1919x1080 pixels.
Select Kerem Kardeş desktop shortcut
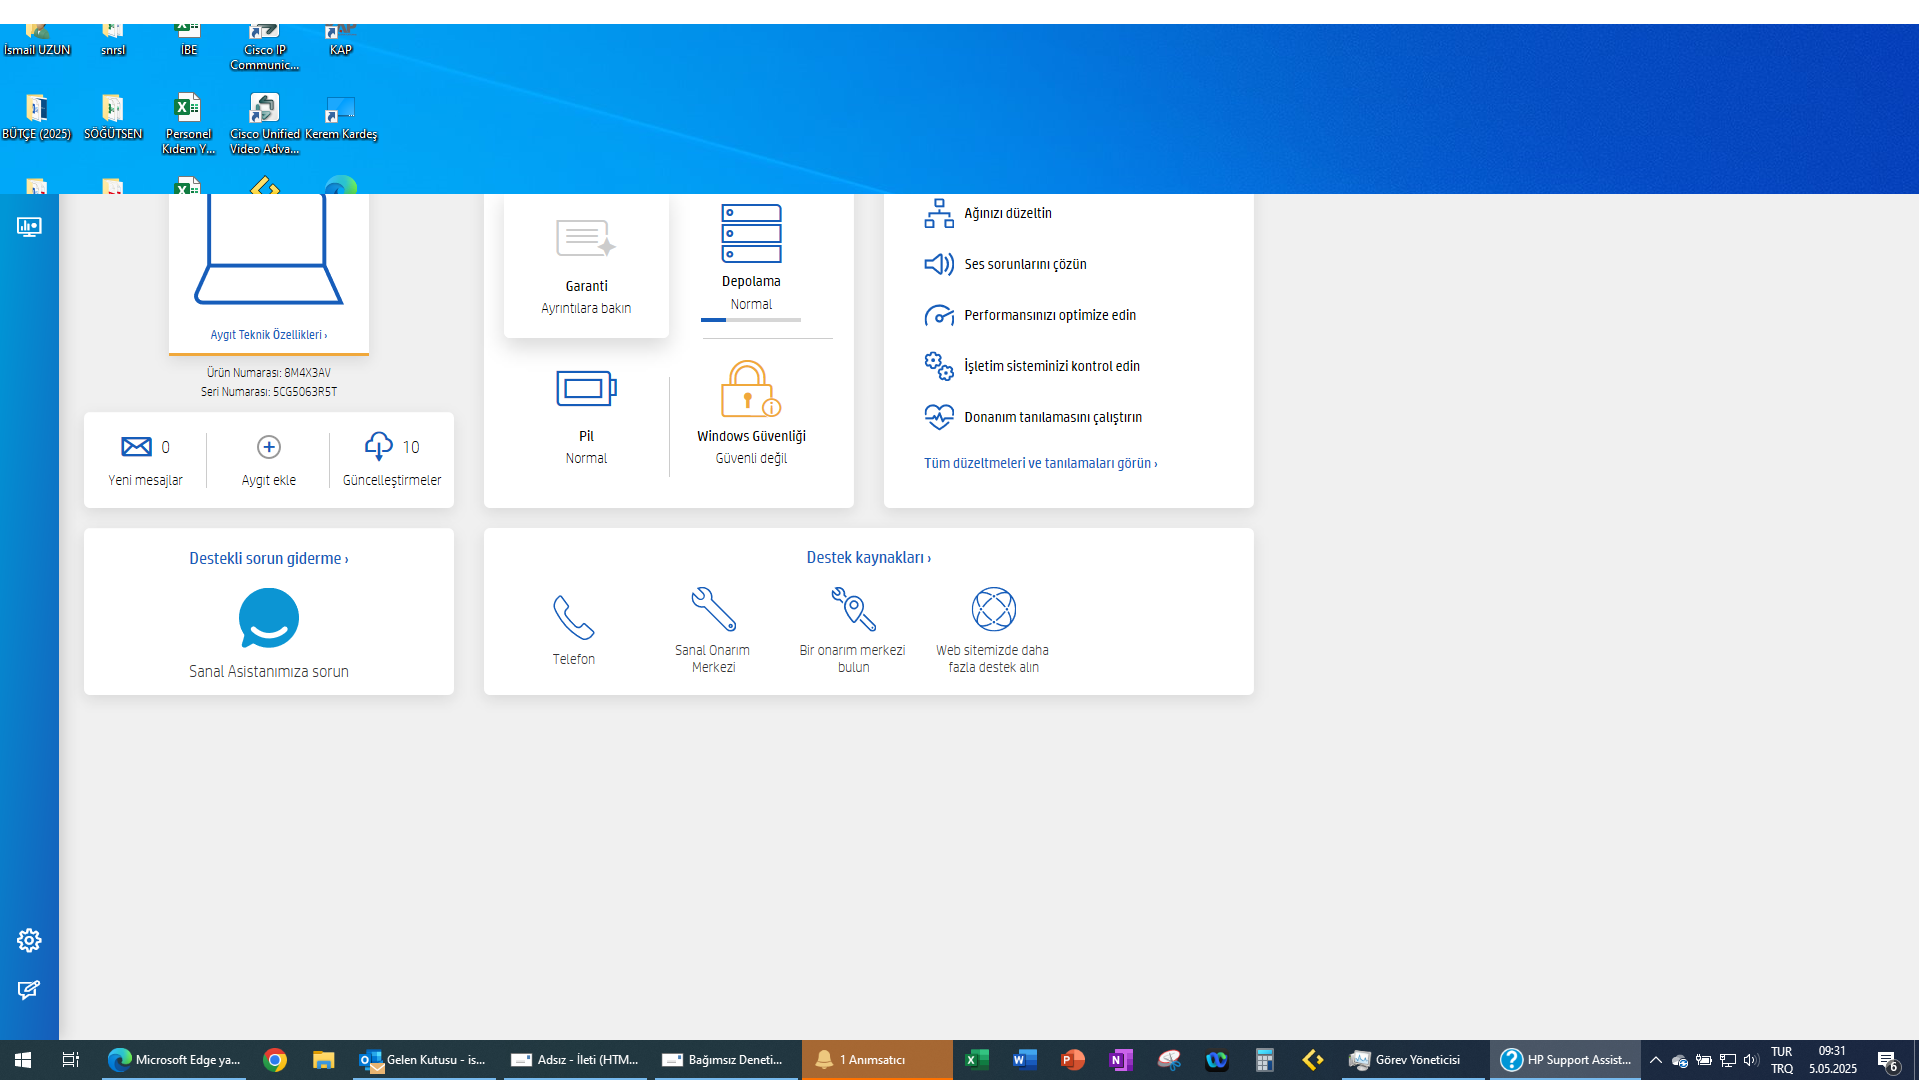[341, 118]
